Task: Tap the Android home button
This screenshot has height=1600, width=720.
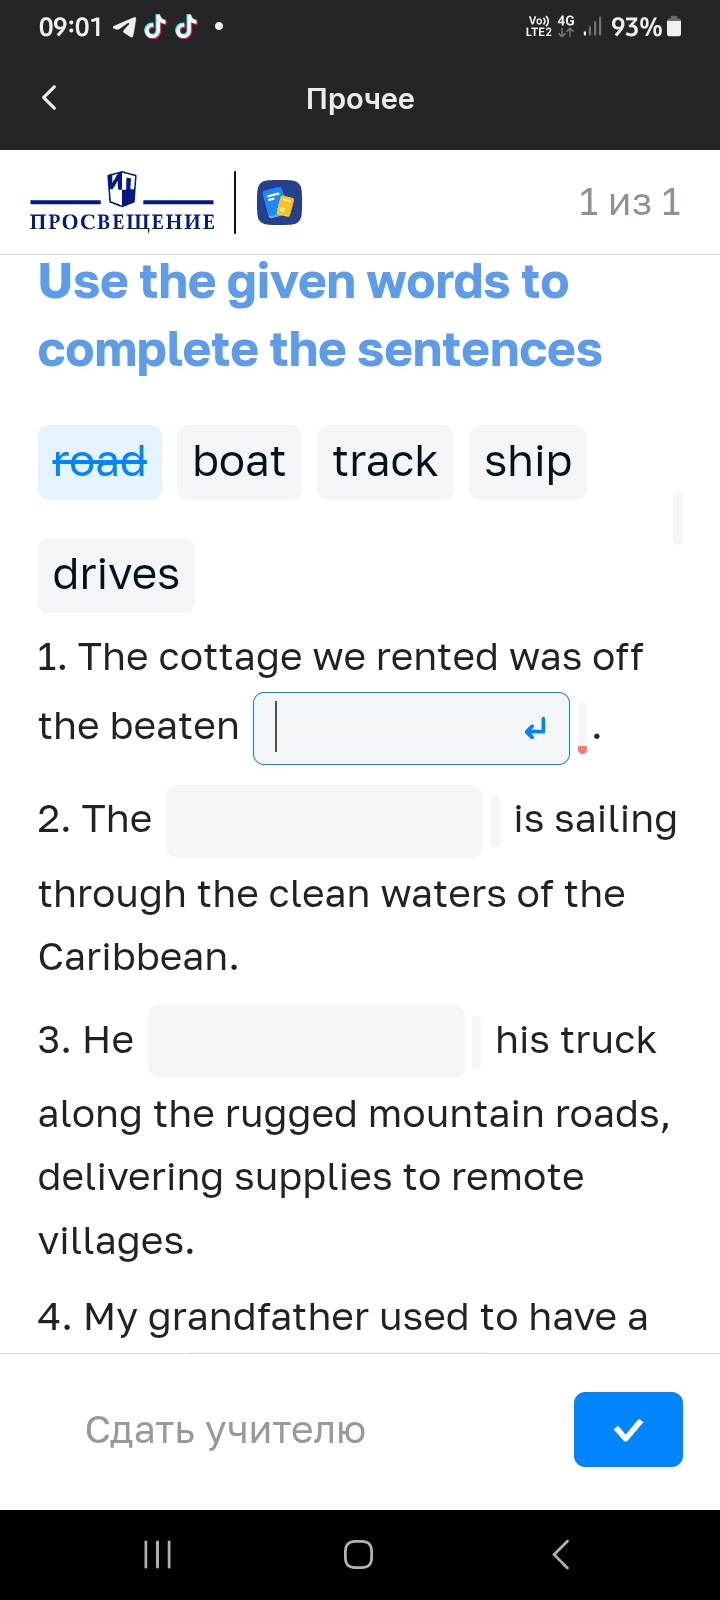Action: tap(359, 1554)
